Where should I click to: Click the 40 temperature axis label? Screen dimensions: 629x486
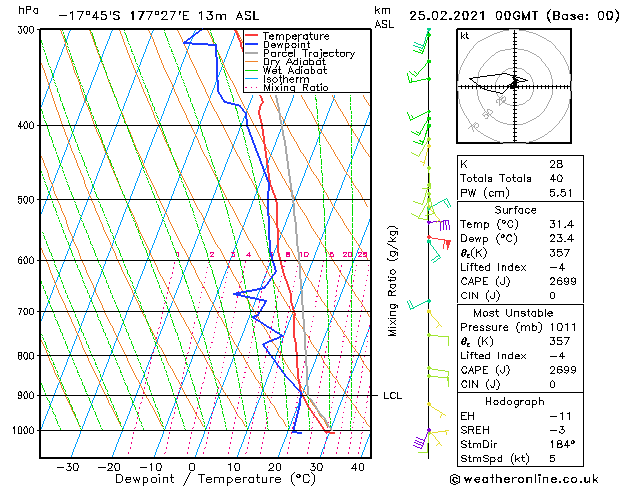357,468
